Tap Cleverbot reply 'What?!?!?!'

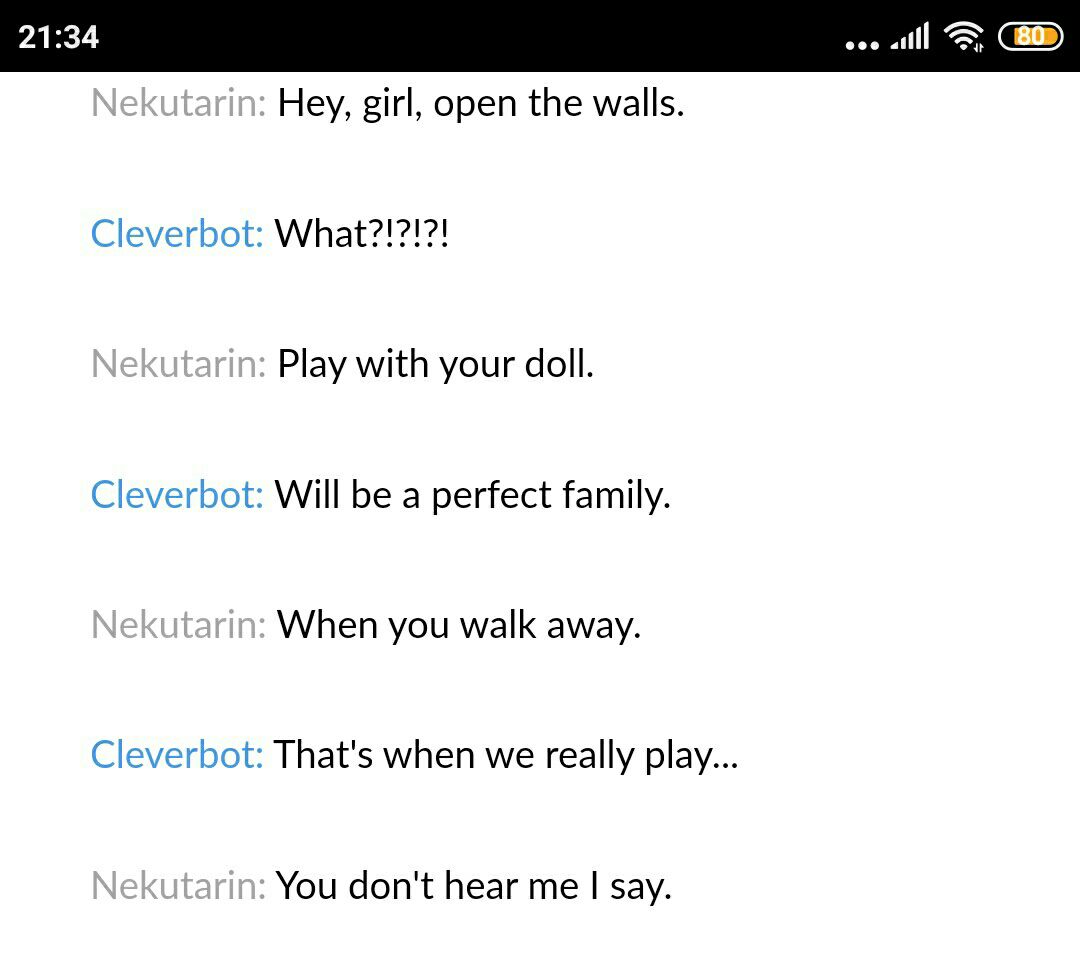pos(362,233)
